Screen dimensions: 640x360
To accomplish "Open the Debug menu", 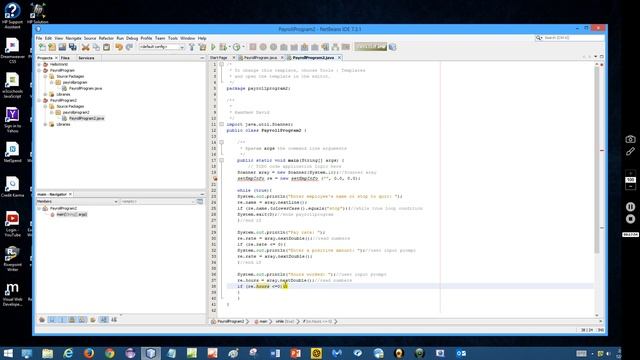I will tap(132, 38).
